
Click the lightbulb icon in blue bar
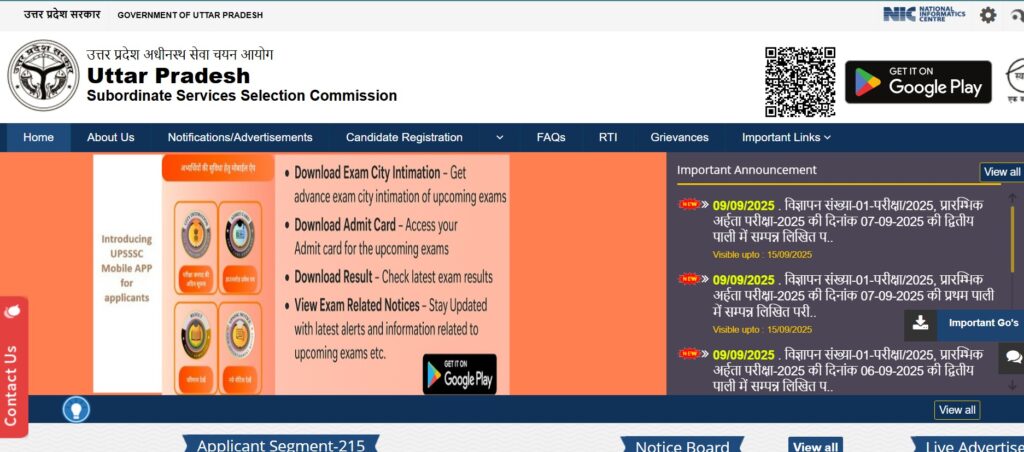pos(76,409)
